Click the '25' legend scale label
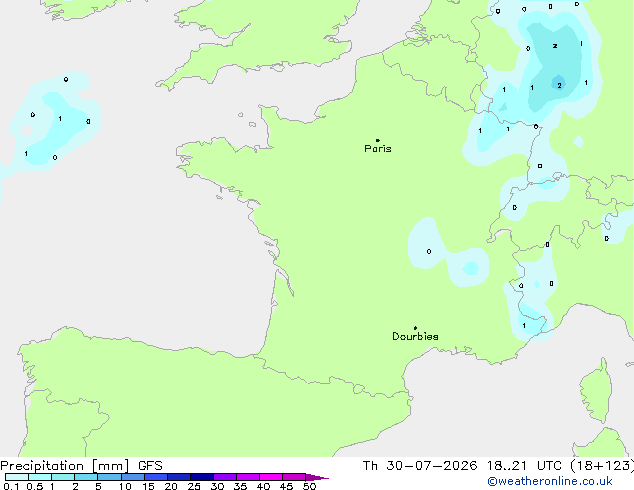The width and height of the screenshot is (634, 490). [194, 486]
